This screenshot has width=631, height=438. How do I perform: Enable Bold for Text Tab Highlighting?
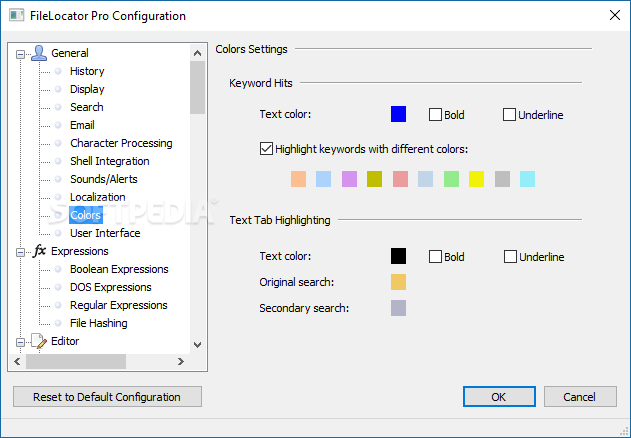(x=435, y=256)
